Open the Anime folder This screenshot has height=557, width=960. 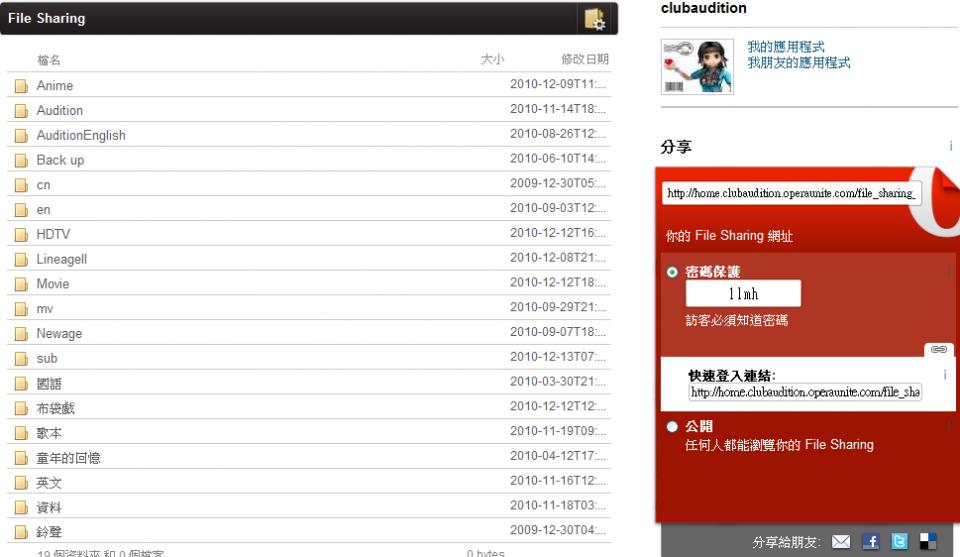54,86
